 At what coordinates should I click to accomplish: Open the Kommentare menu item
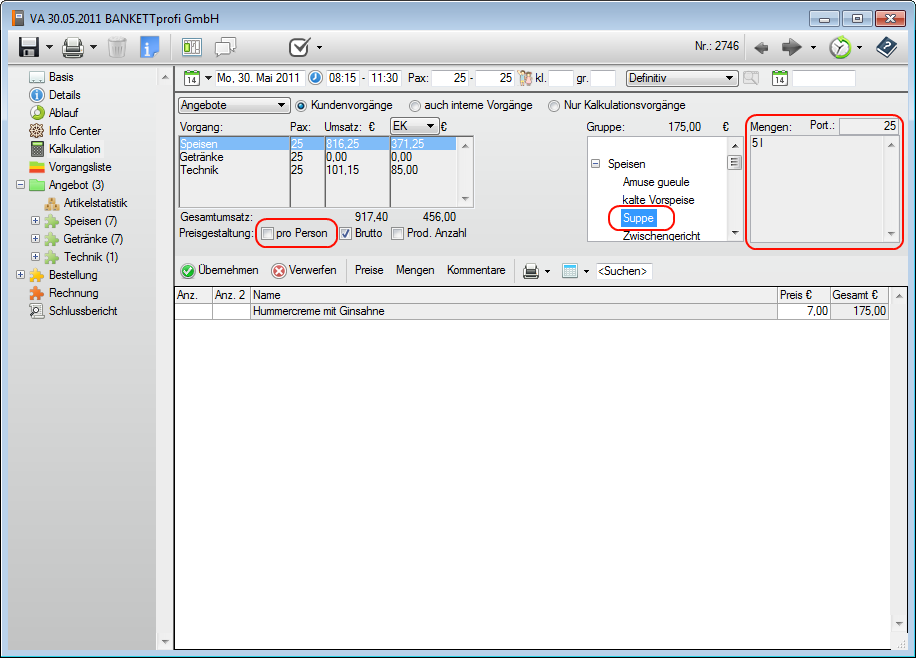click(476, 270)
